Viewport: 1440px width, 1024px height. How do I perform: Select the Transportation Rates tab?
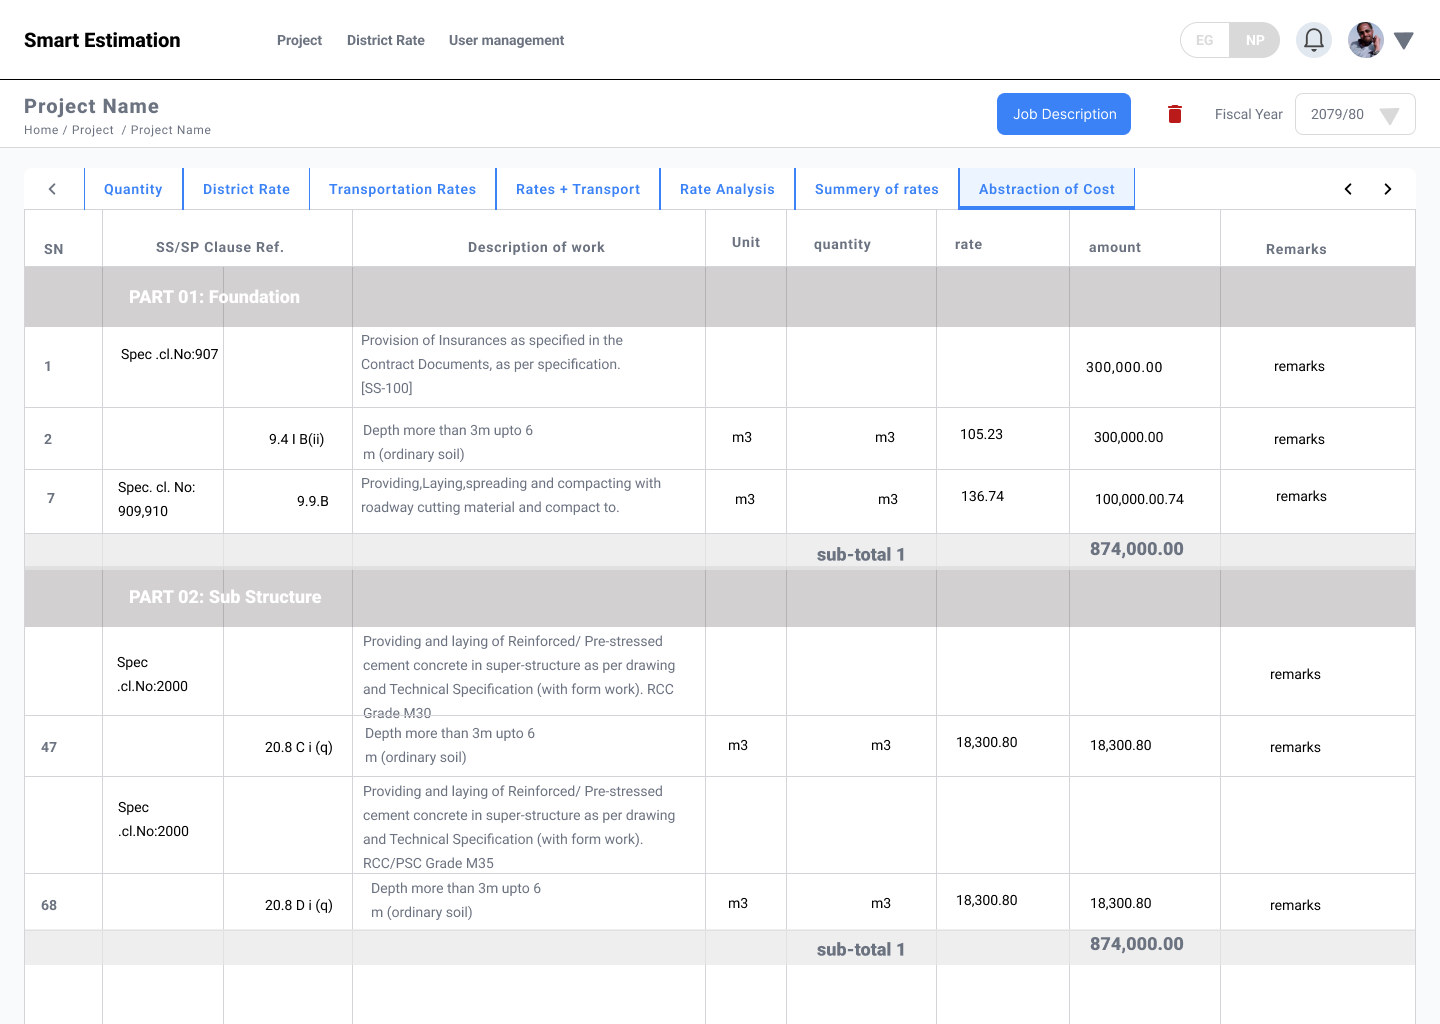click(x=402, y=189)
